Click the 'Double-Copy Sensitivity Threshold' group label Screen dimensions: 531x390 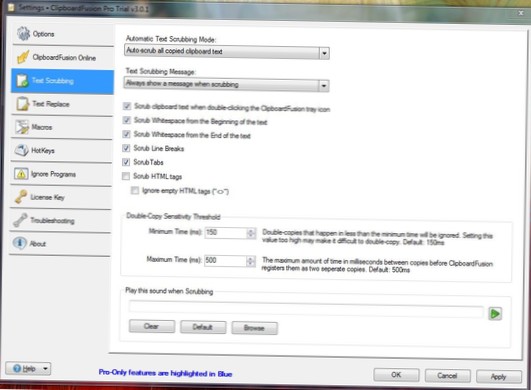click(173, 216)
